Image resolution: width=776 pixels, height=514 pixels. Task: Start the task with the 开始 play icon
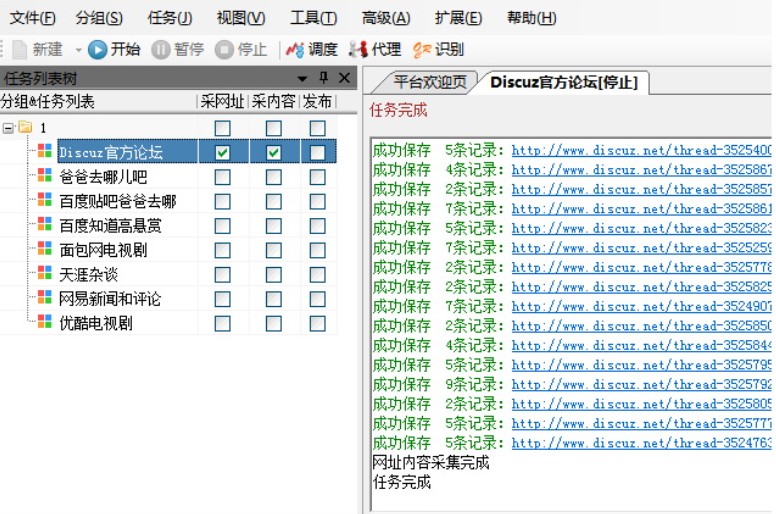coord(97,49)
